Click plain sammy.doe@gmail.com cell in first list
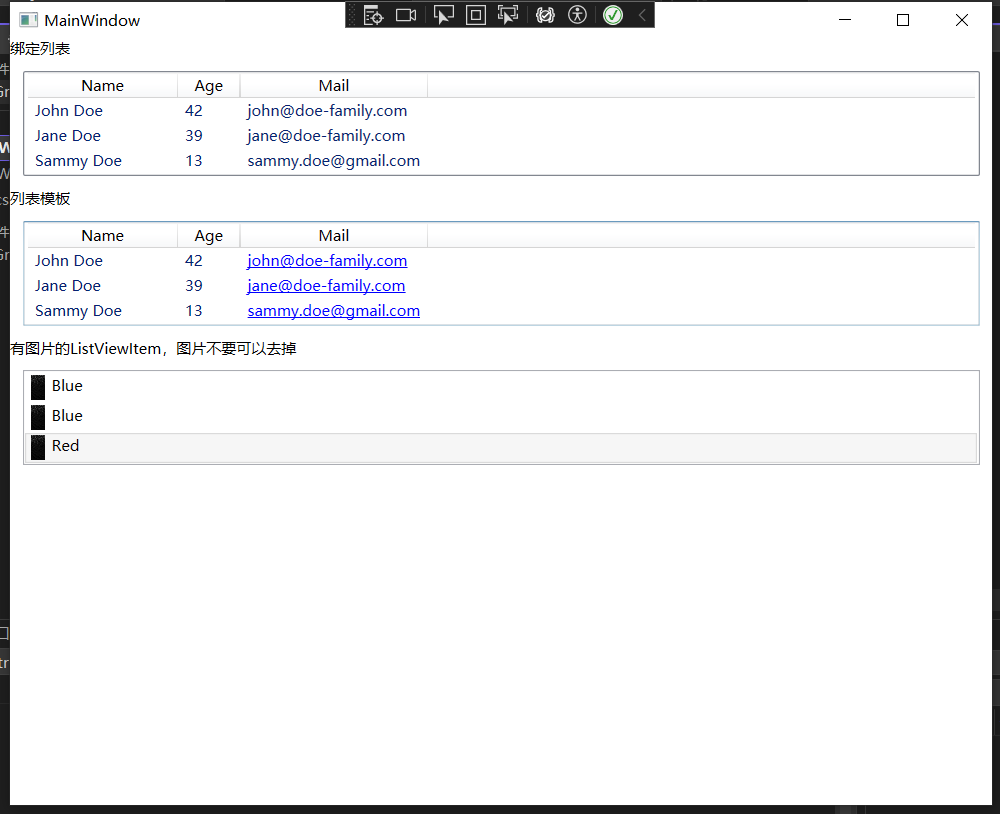Image resolution: width=1000 pixels, height=814 pixels. tap(334, 161)
